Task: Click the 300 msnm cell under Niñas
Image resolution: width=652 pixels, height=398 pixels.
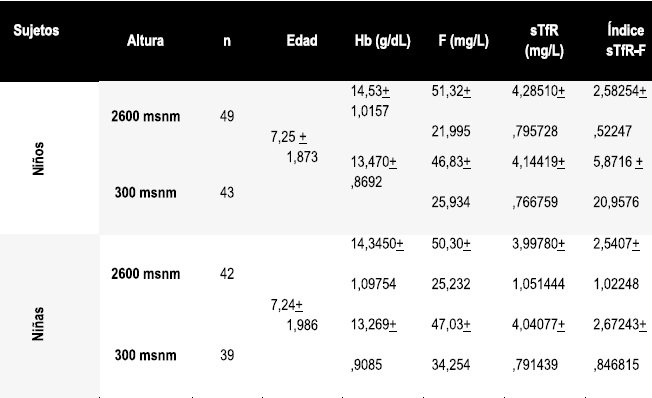Action: pos(146,355)
